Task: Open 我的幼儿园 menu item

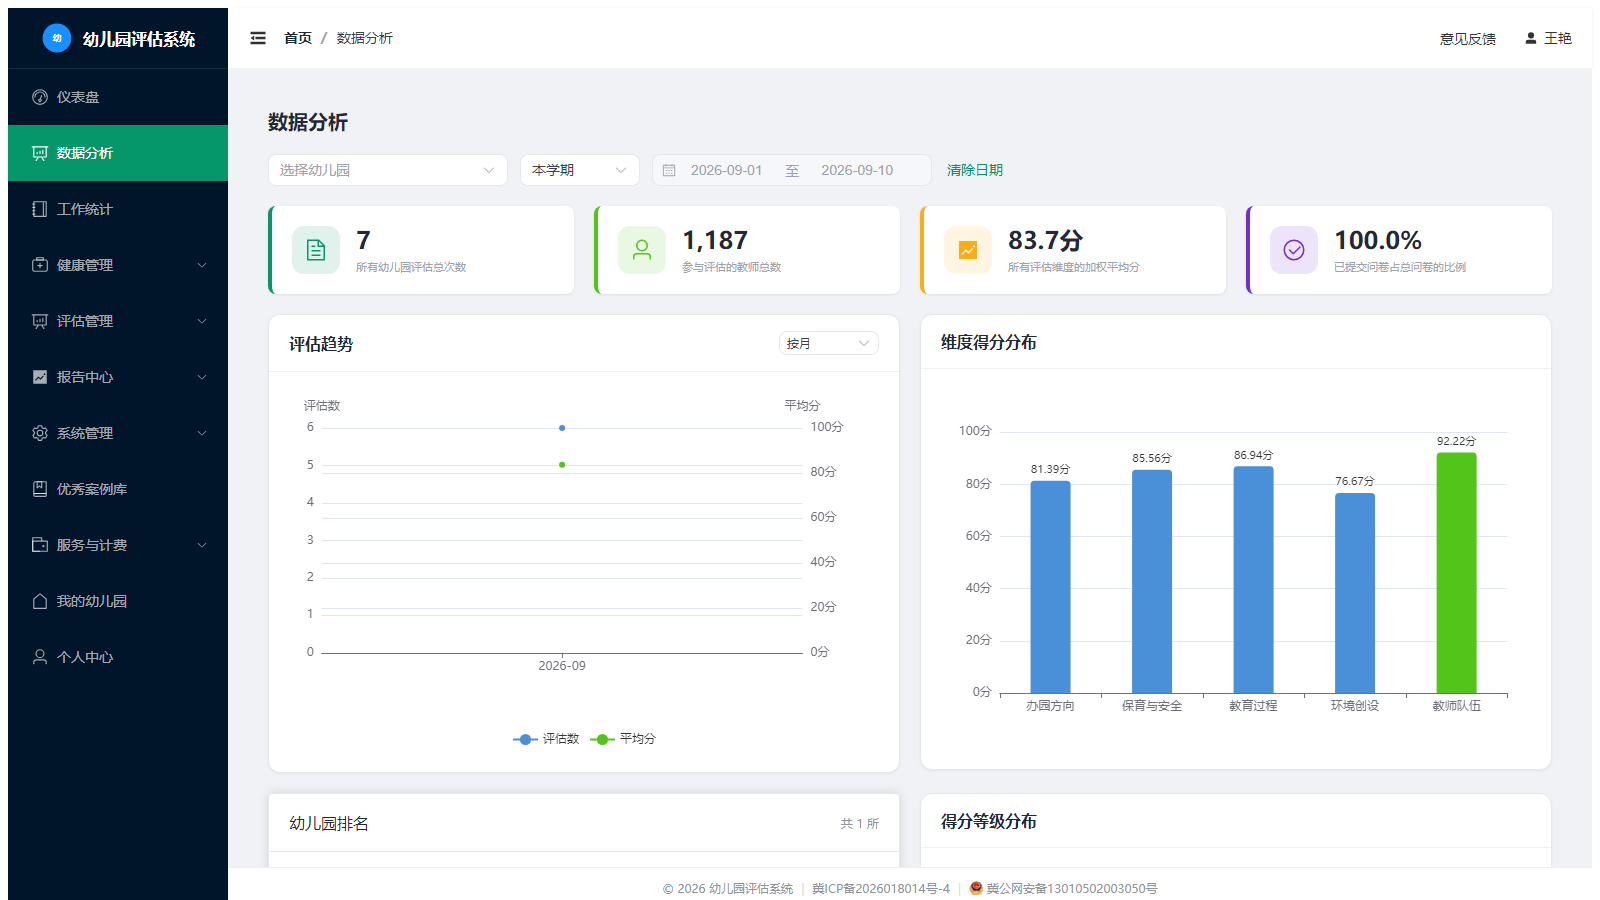Action: (x=118, y=601)
